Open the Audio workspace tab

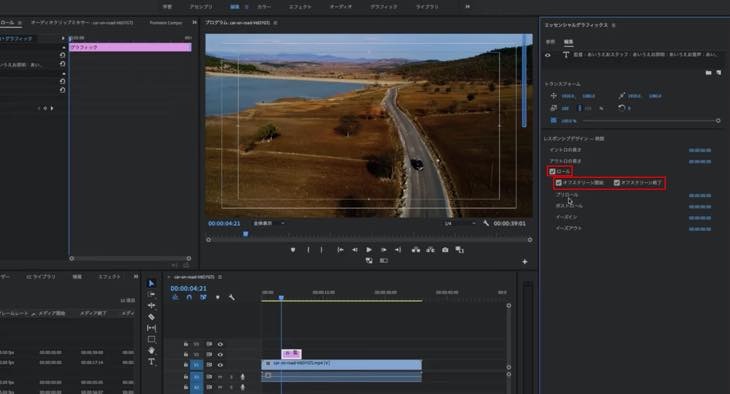(341, 7)
